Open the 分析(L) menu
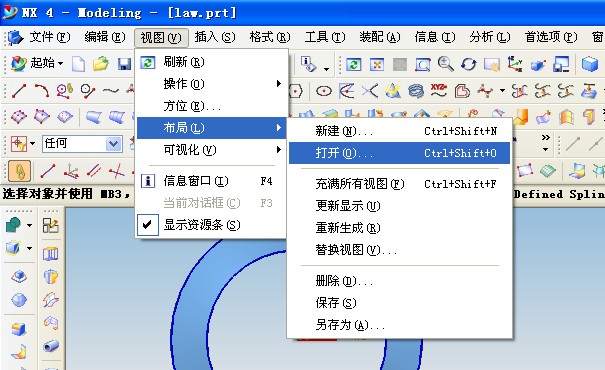Screen dimensions: 605x370 point(490,37)
